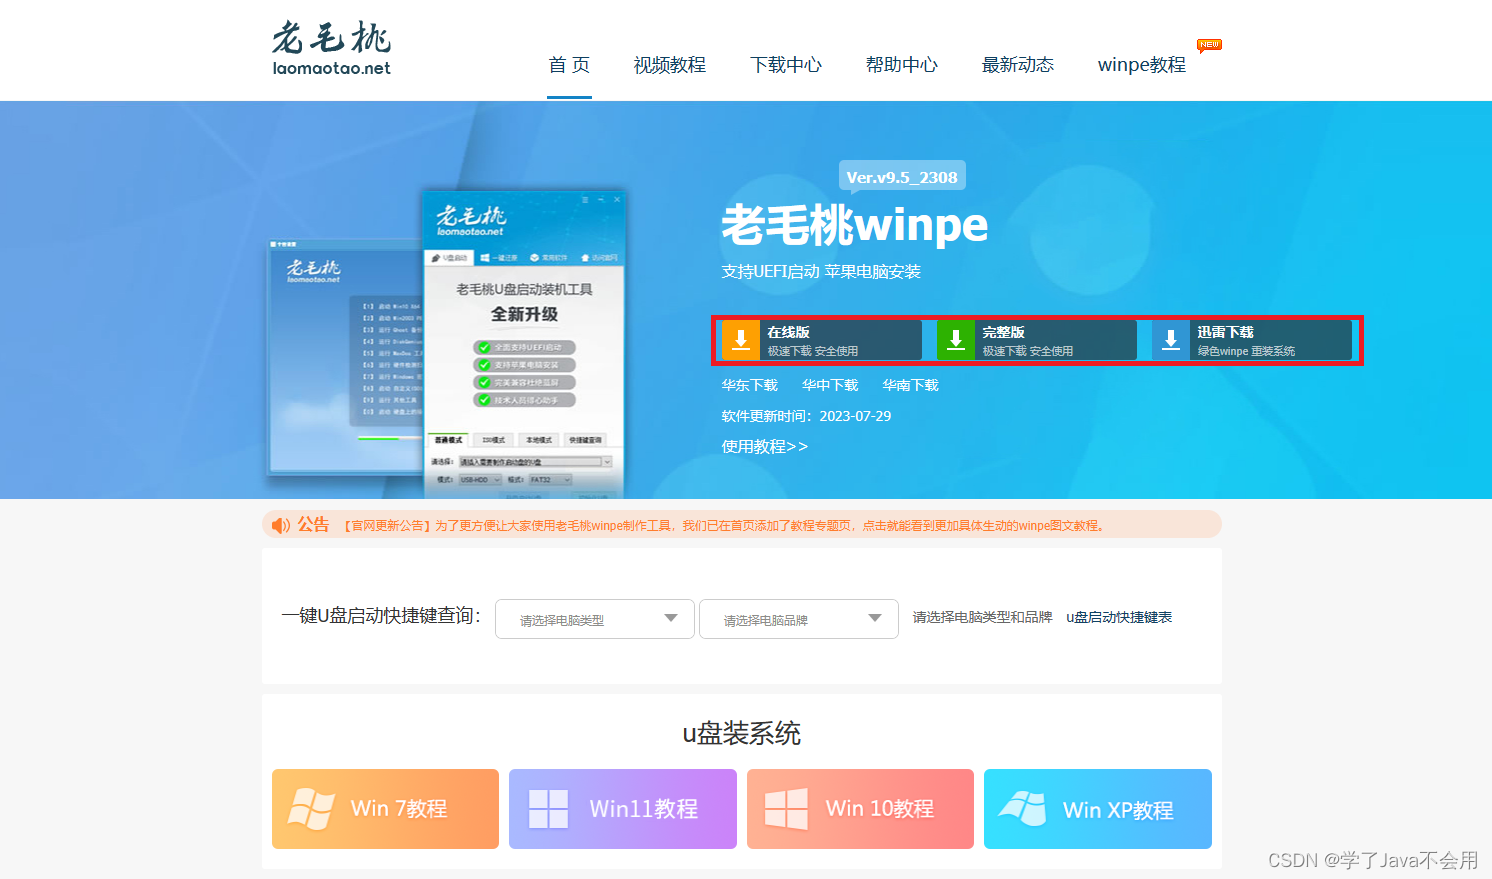Open the 使用教程>> link
The height and width of the screenshot is (879, 1492).
[x=765, y=447]
